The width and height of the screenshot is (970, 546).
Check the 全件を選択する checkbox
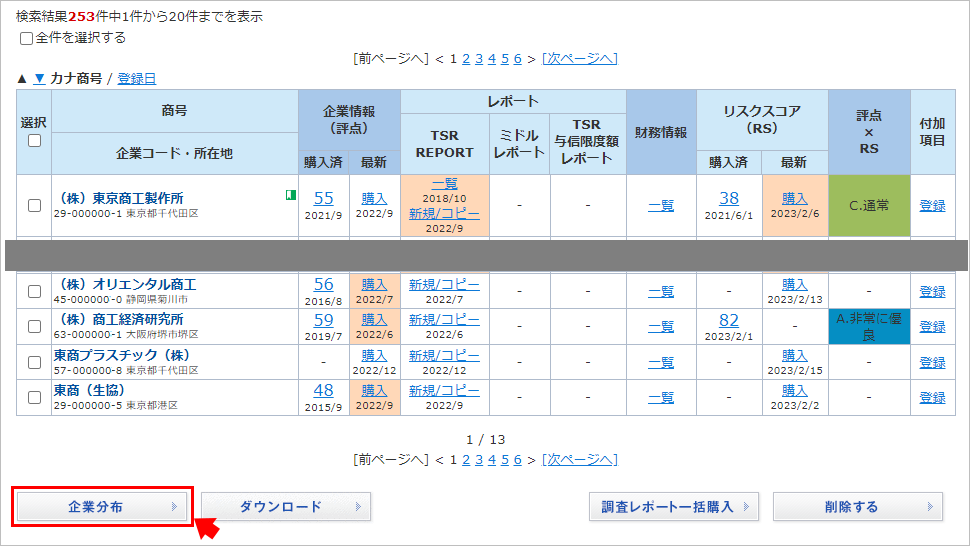[x=26, y=38]
